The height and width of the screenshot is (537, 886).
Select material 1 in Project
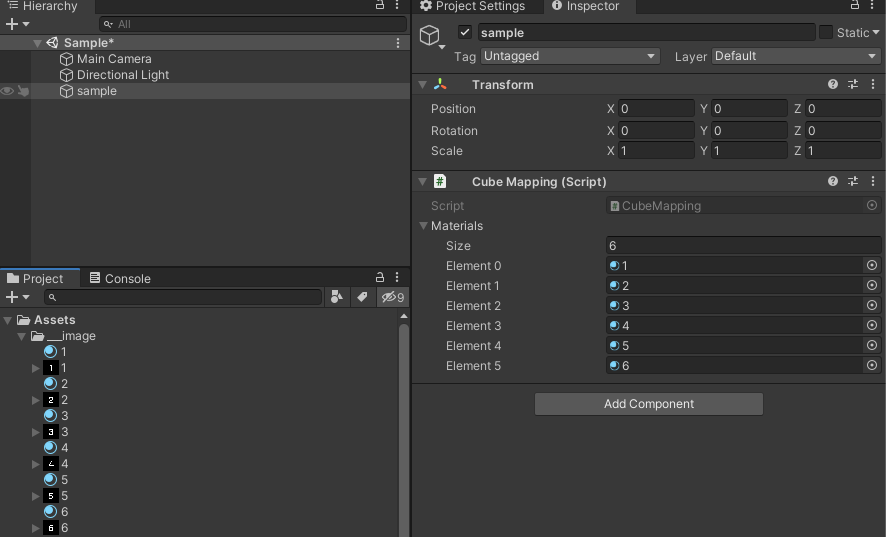click(55, 352)
